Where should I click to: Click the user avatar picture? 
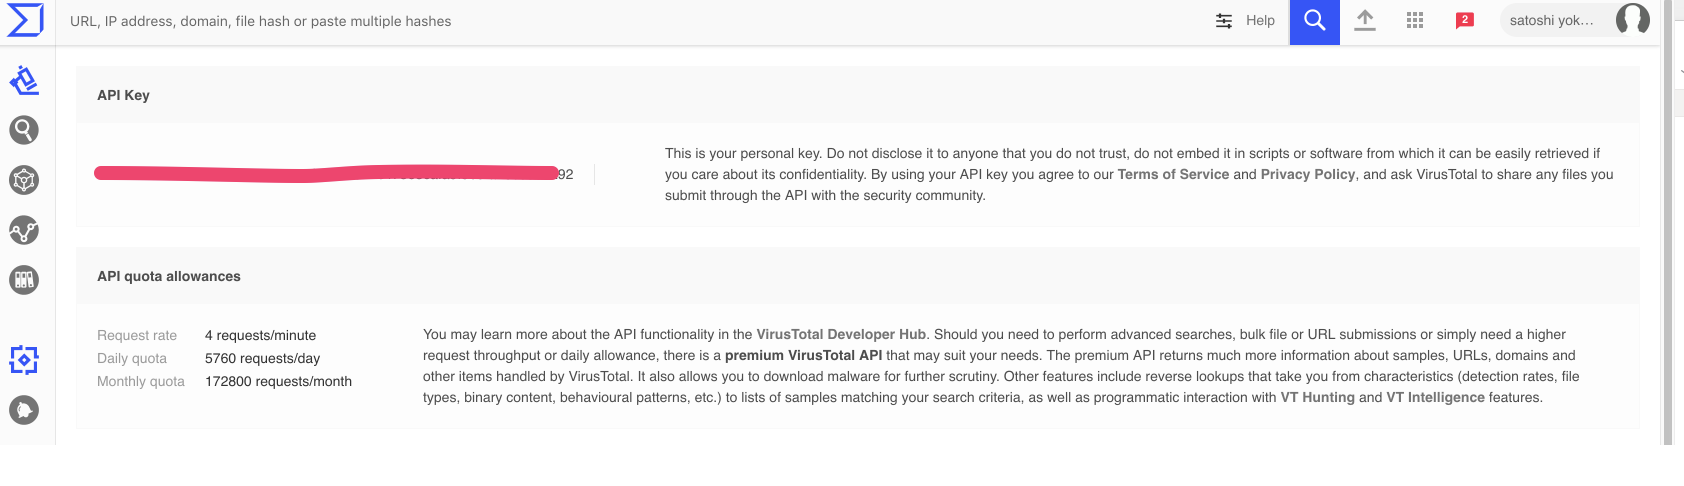[x=1633, y=20]
